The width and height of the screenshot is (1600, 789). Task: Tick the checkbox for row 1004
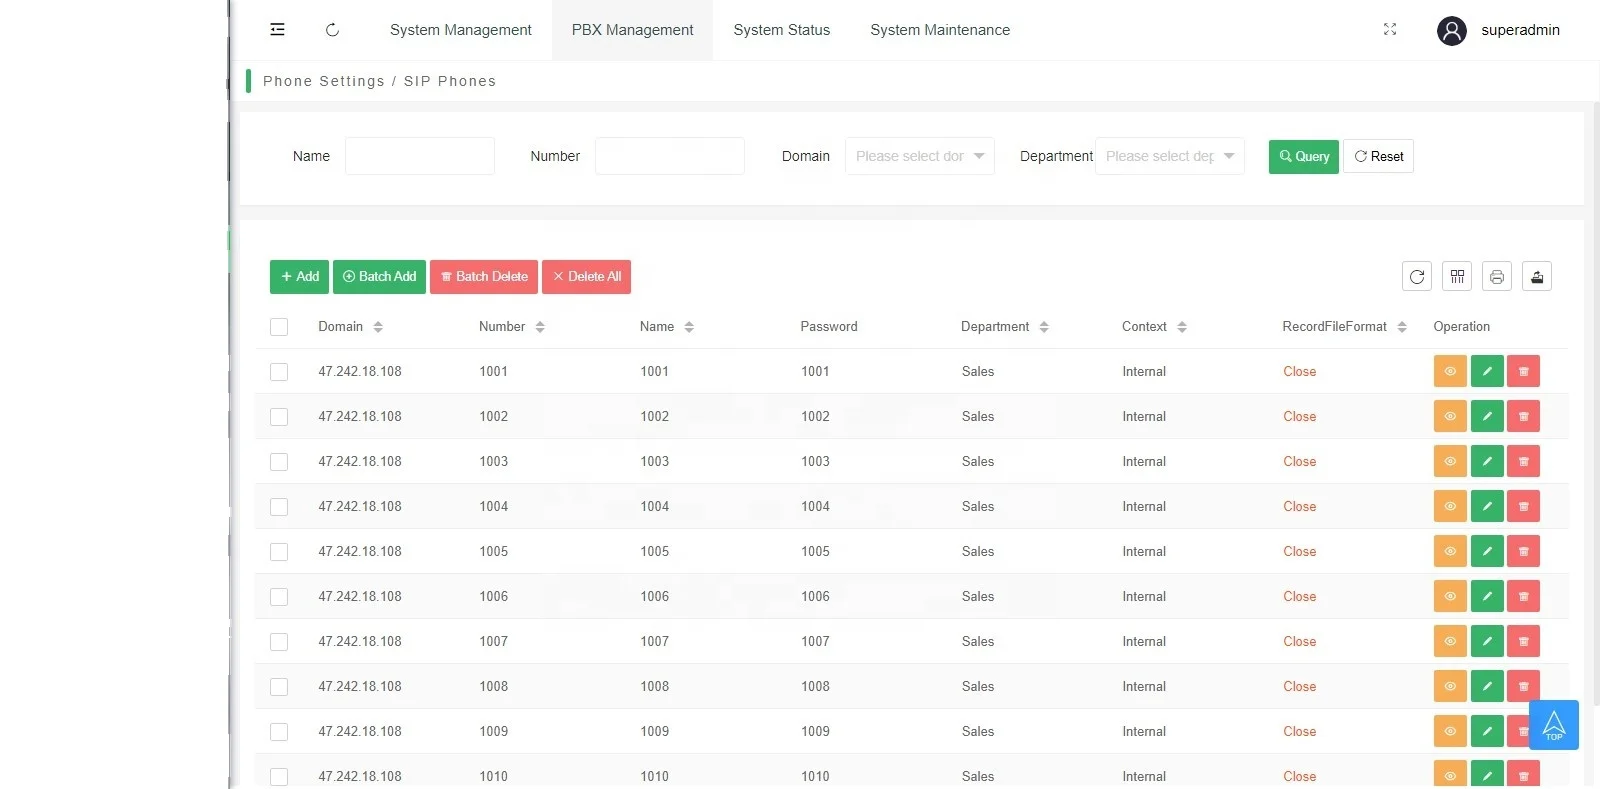tap(279, 507)
